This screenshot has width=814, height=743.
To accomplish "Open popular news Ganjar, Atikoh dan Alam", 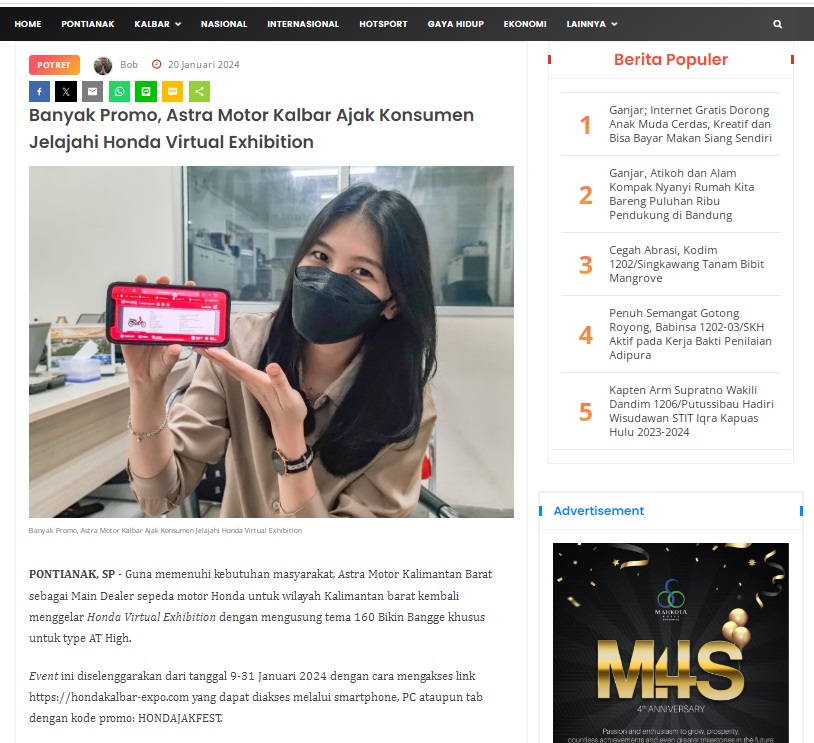I will [682, 194].
